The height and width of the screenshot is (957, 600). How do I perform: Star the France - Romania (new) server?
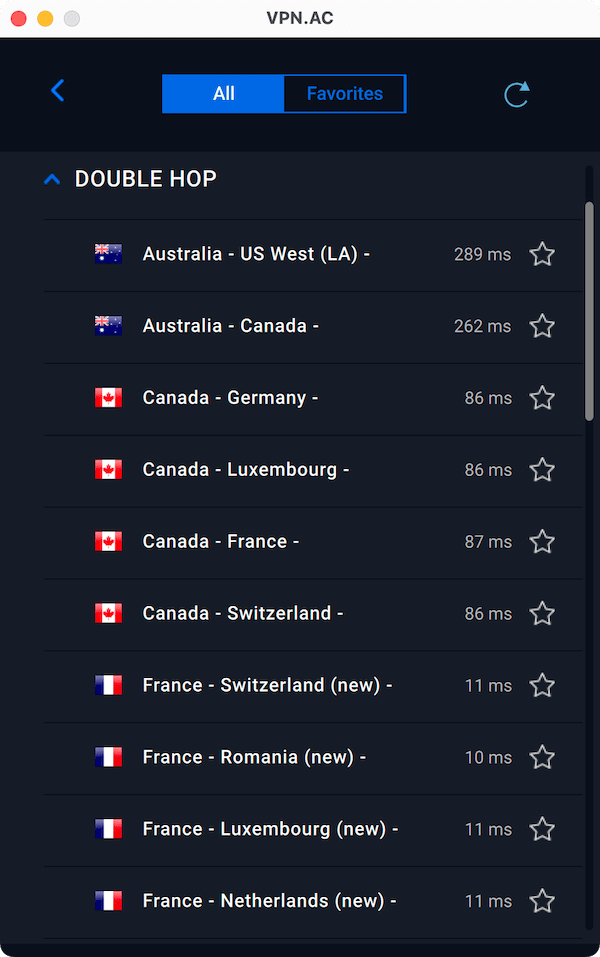(542, 758)
